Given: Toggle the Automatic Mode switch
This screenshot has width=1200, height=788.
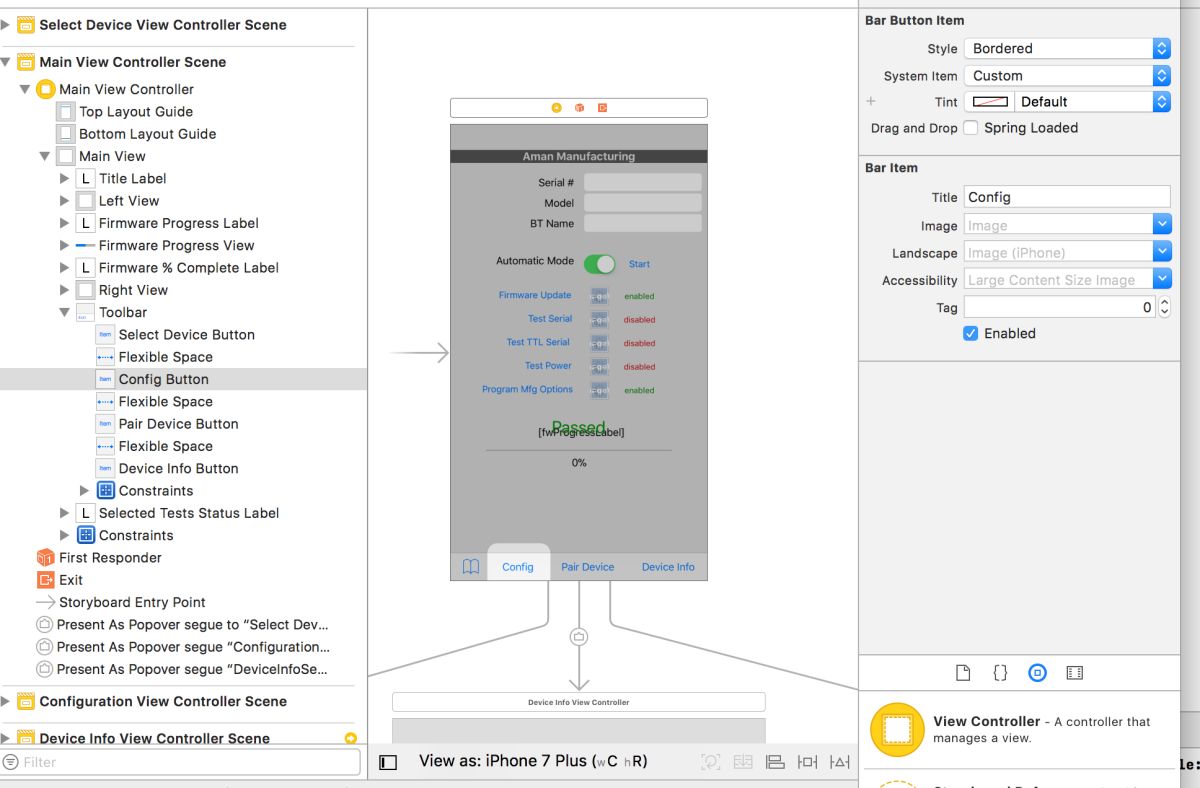Looking at the screenshot, I should [x=600, y=263].
